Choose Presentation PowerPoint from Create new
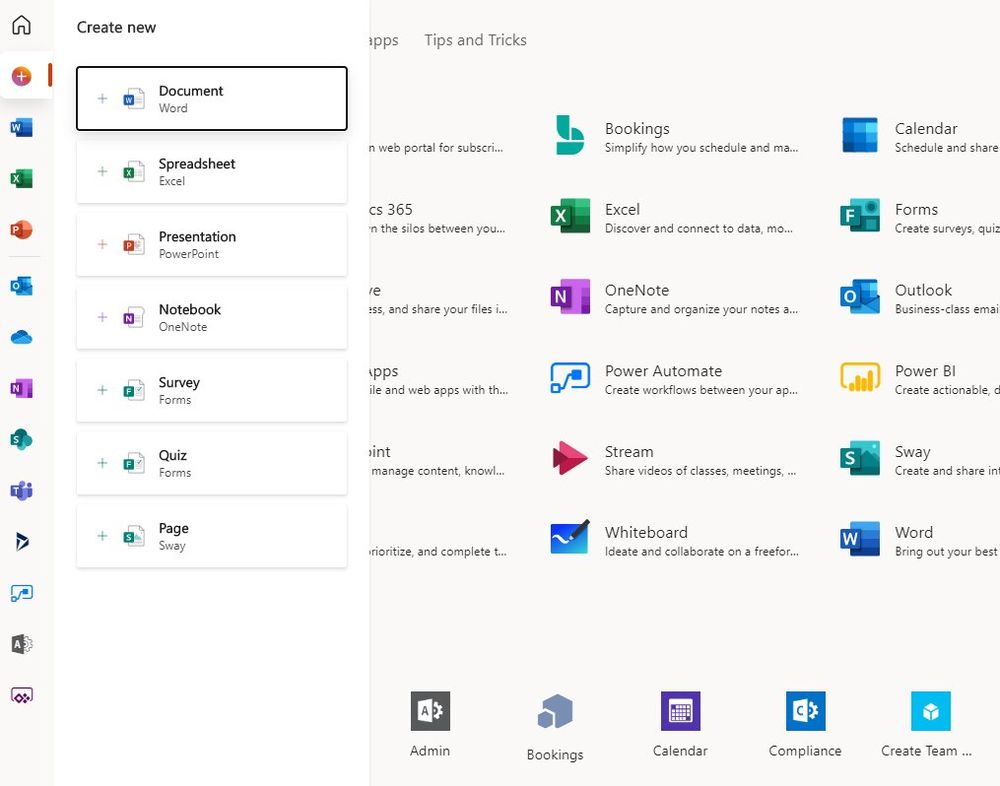 coord(211,245)
